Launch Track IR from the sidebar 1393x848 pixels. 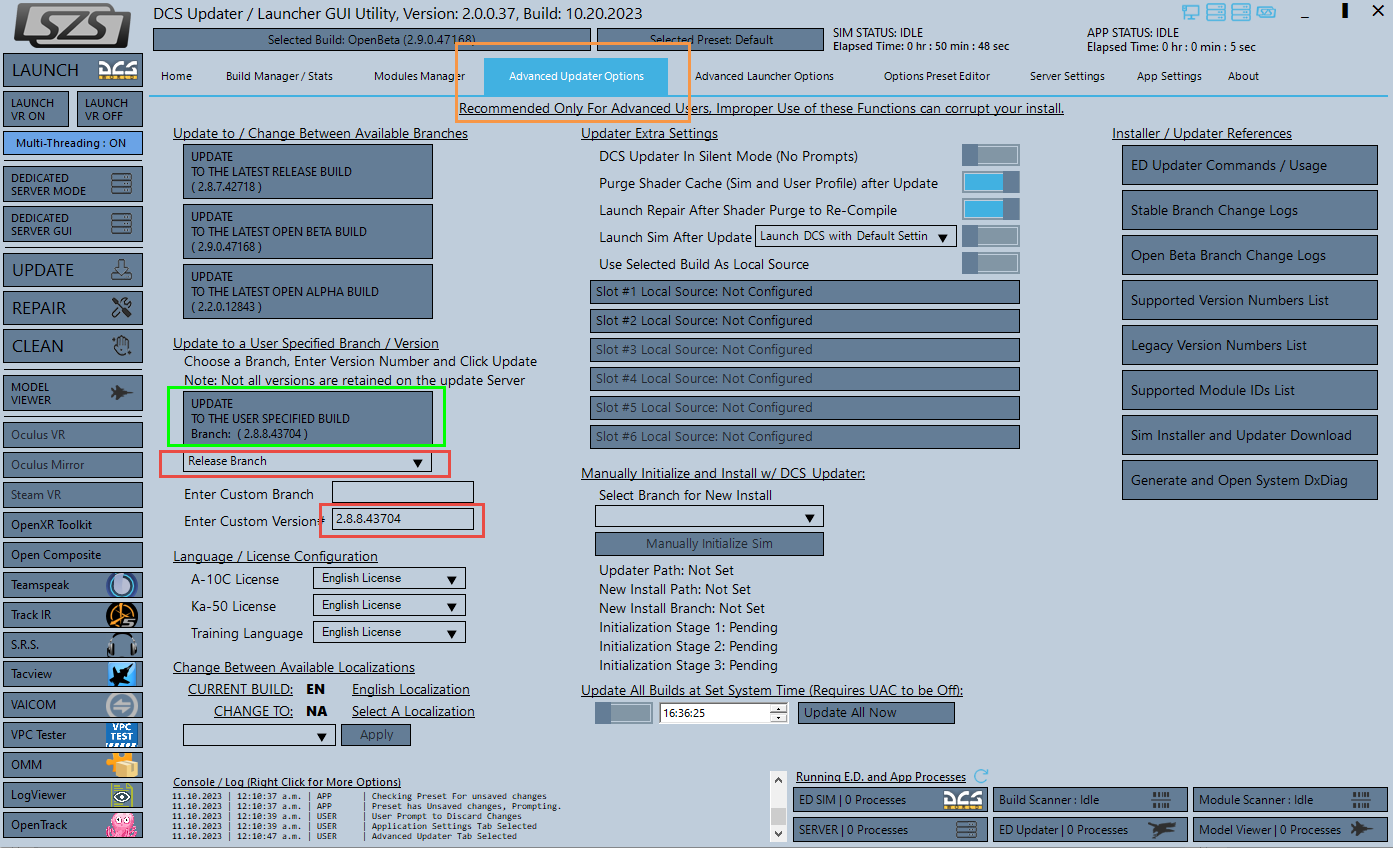click(x=73, y=615)
